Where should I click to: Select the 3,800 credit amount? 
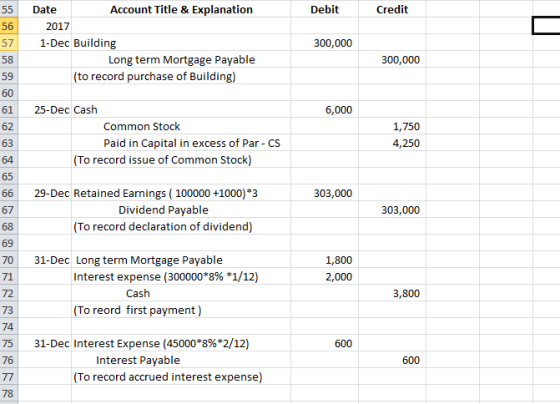392,294
